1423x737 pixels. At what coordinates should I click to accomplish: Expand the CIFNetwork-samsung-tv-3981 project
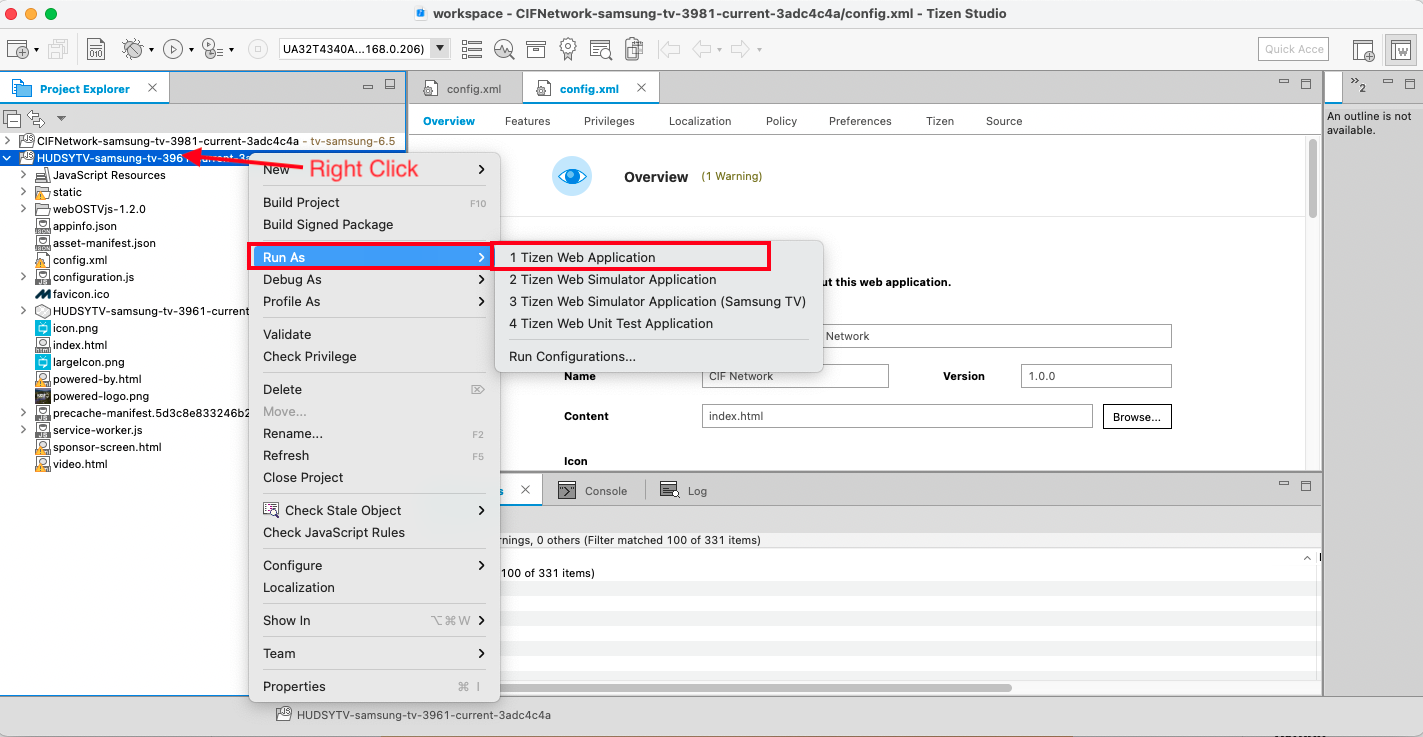[8, 141]
